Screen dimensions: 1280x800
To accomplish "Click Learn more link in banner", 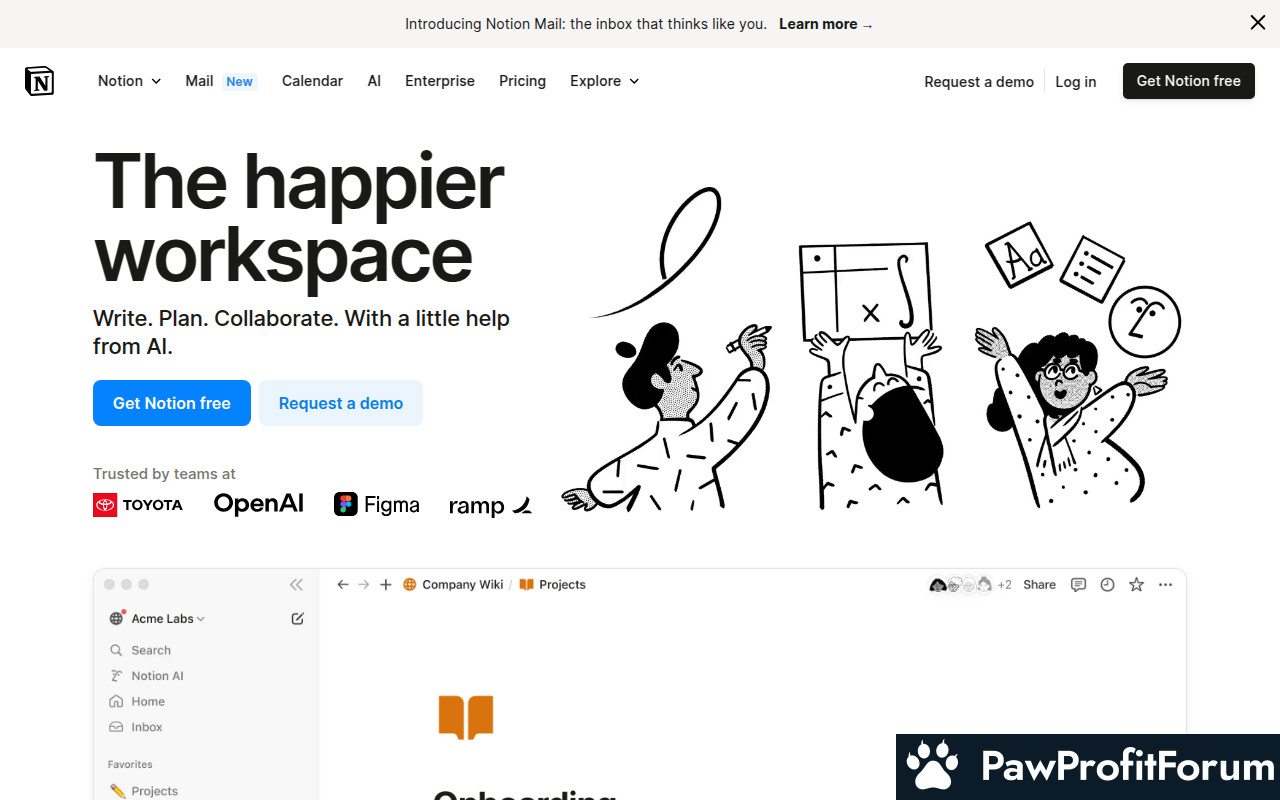I will click(826, 24).
